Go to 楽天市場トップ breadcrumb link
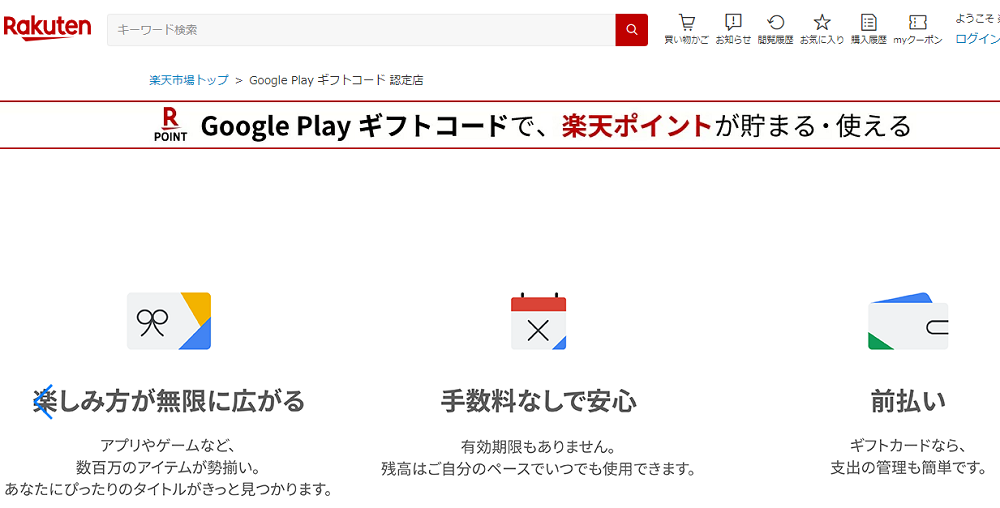Viewport: 1000px width, 508px height. [x=189, y=80]
